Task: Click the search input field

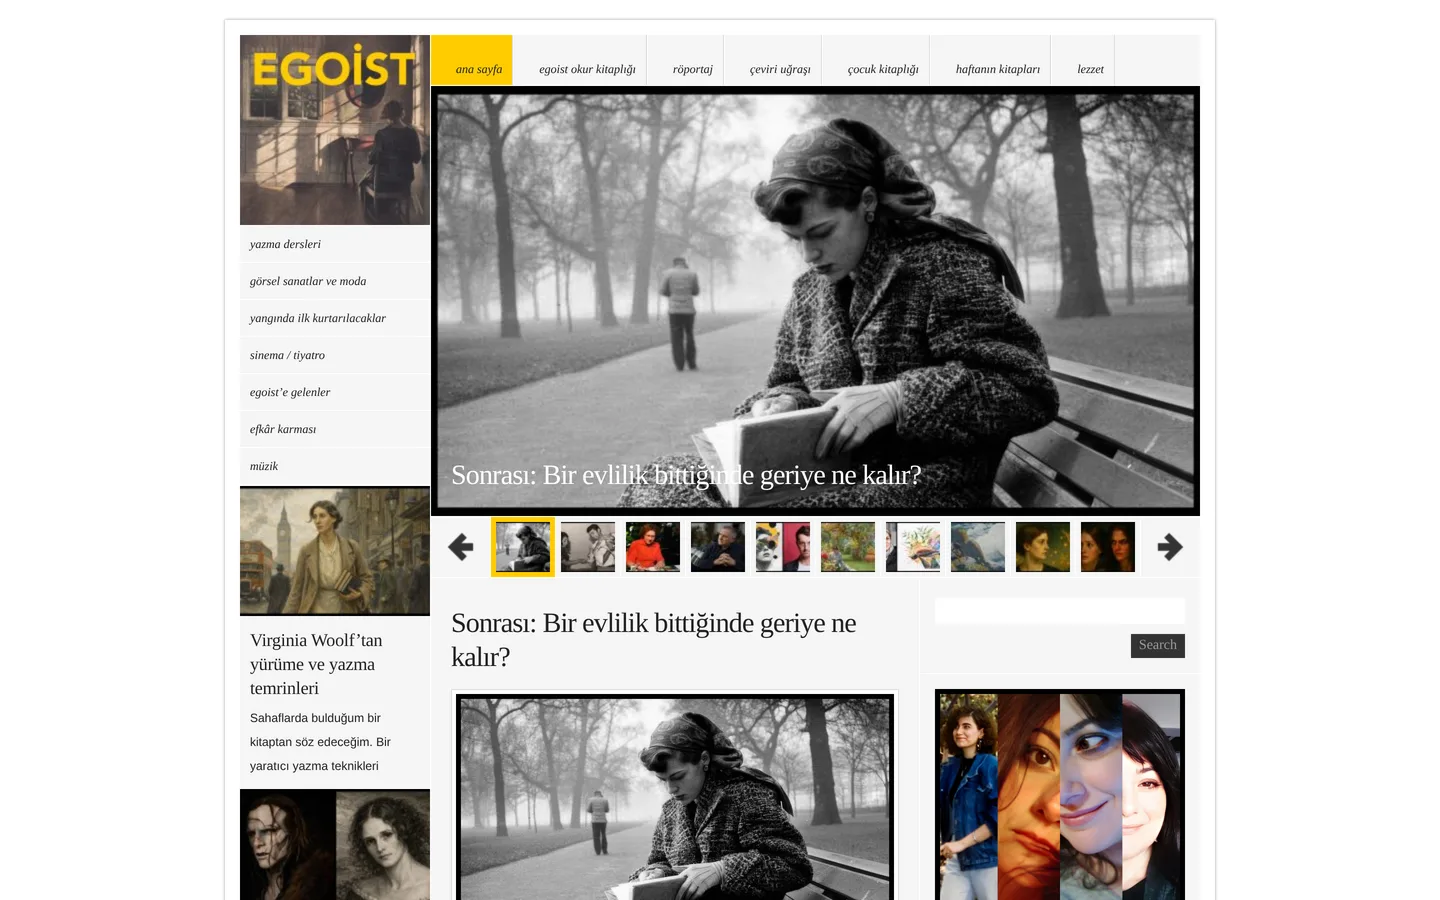Action: click(1060, 611)
